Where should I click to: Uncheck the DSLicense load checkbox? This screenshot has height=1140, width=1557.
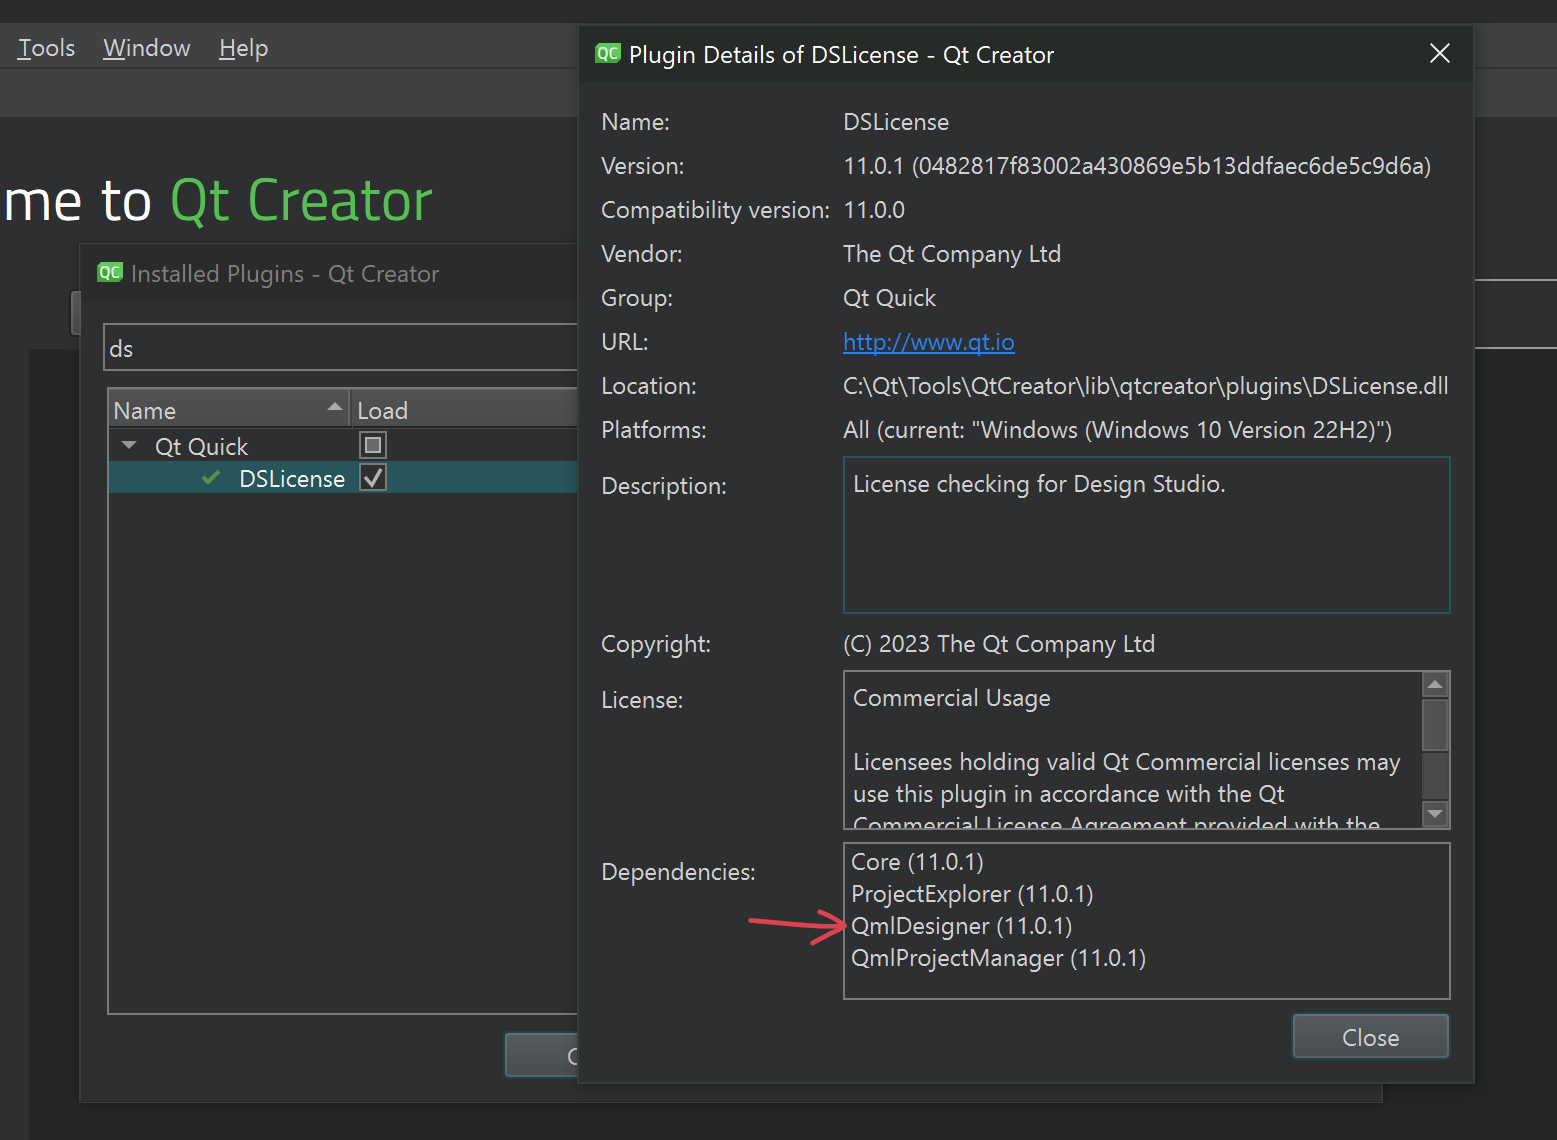[x=373, y=478]
